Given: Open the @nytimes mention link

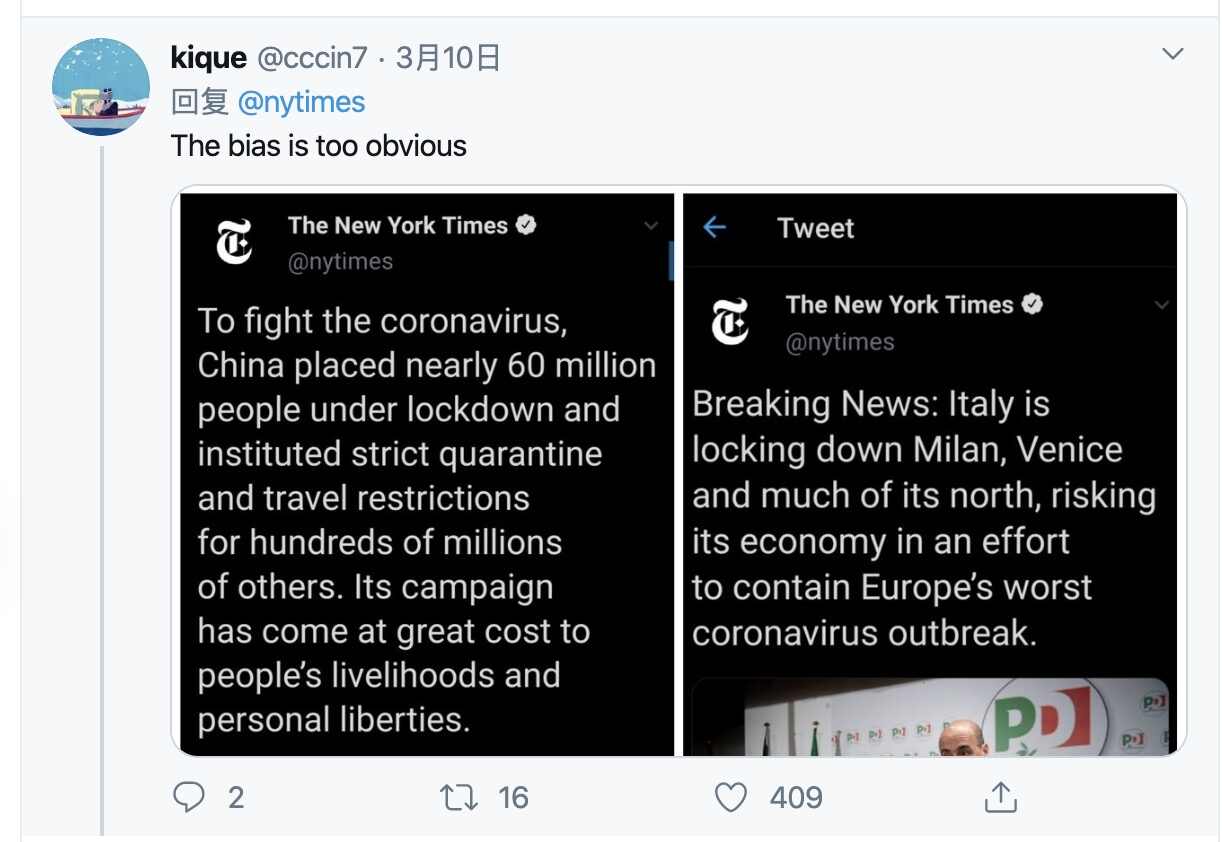Looking at the screenshot, I should (x=301, y=102).
